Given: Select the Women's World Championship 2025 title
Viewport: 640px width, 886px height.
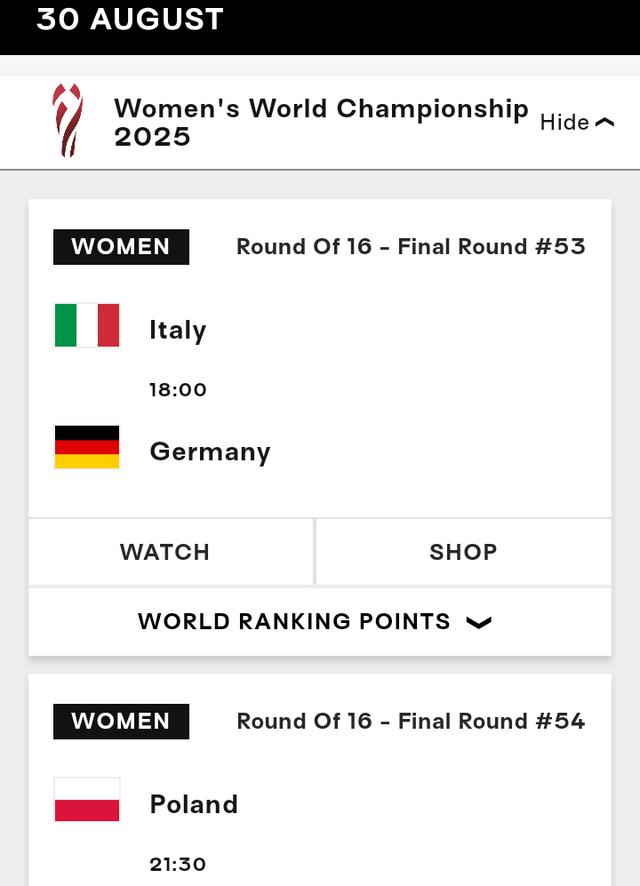Looking at the screenshot, I should [321, 122].
